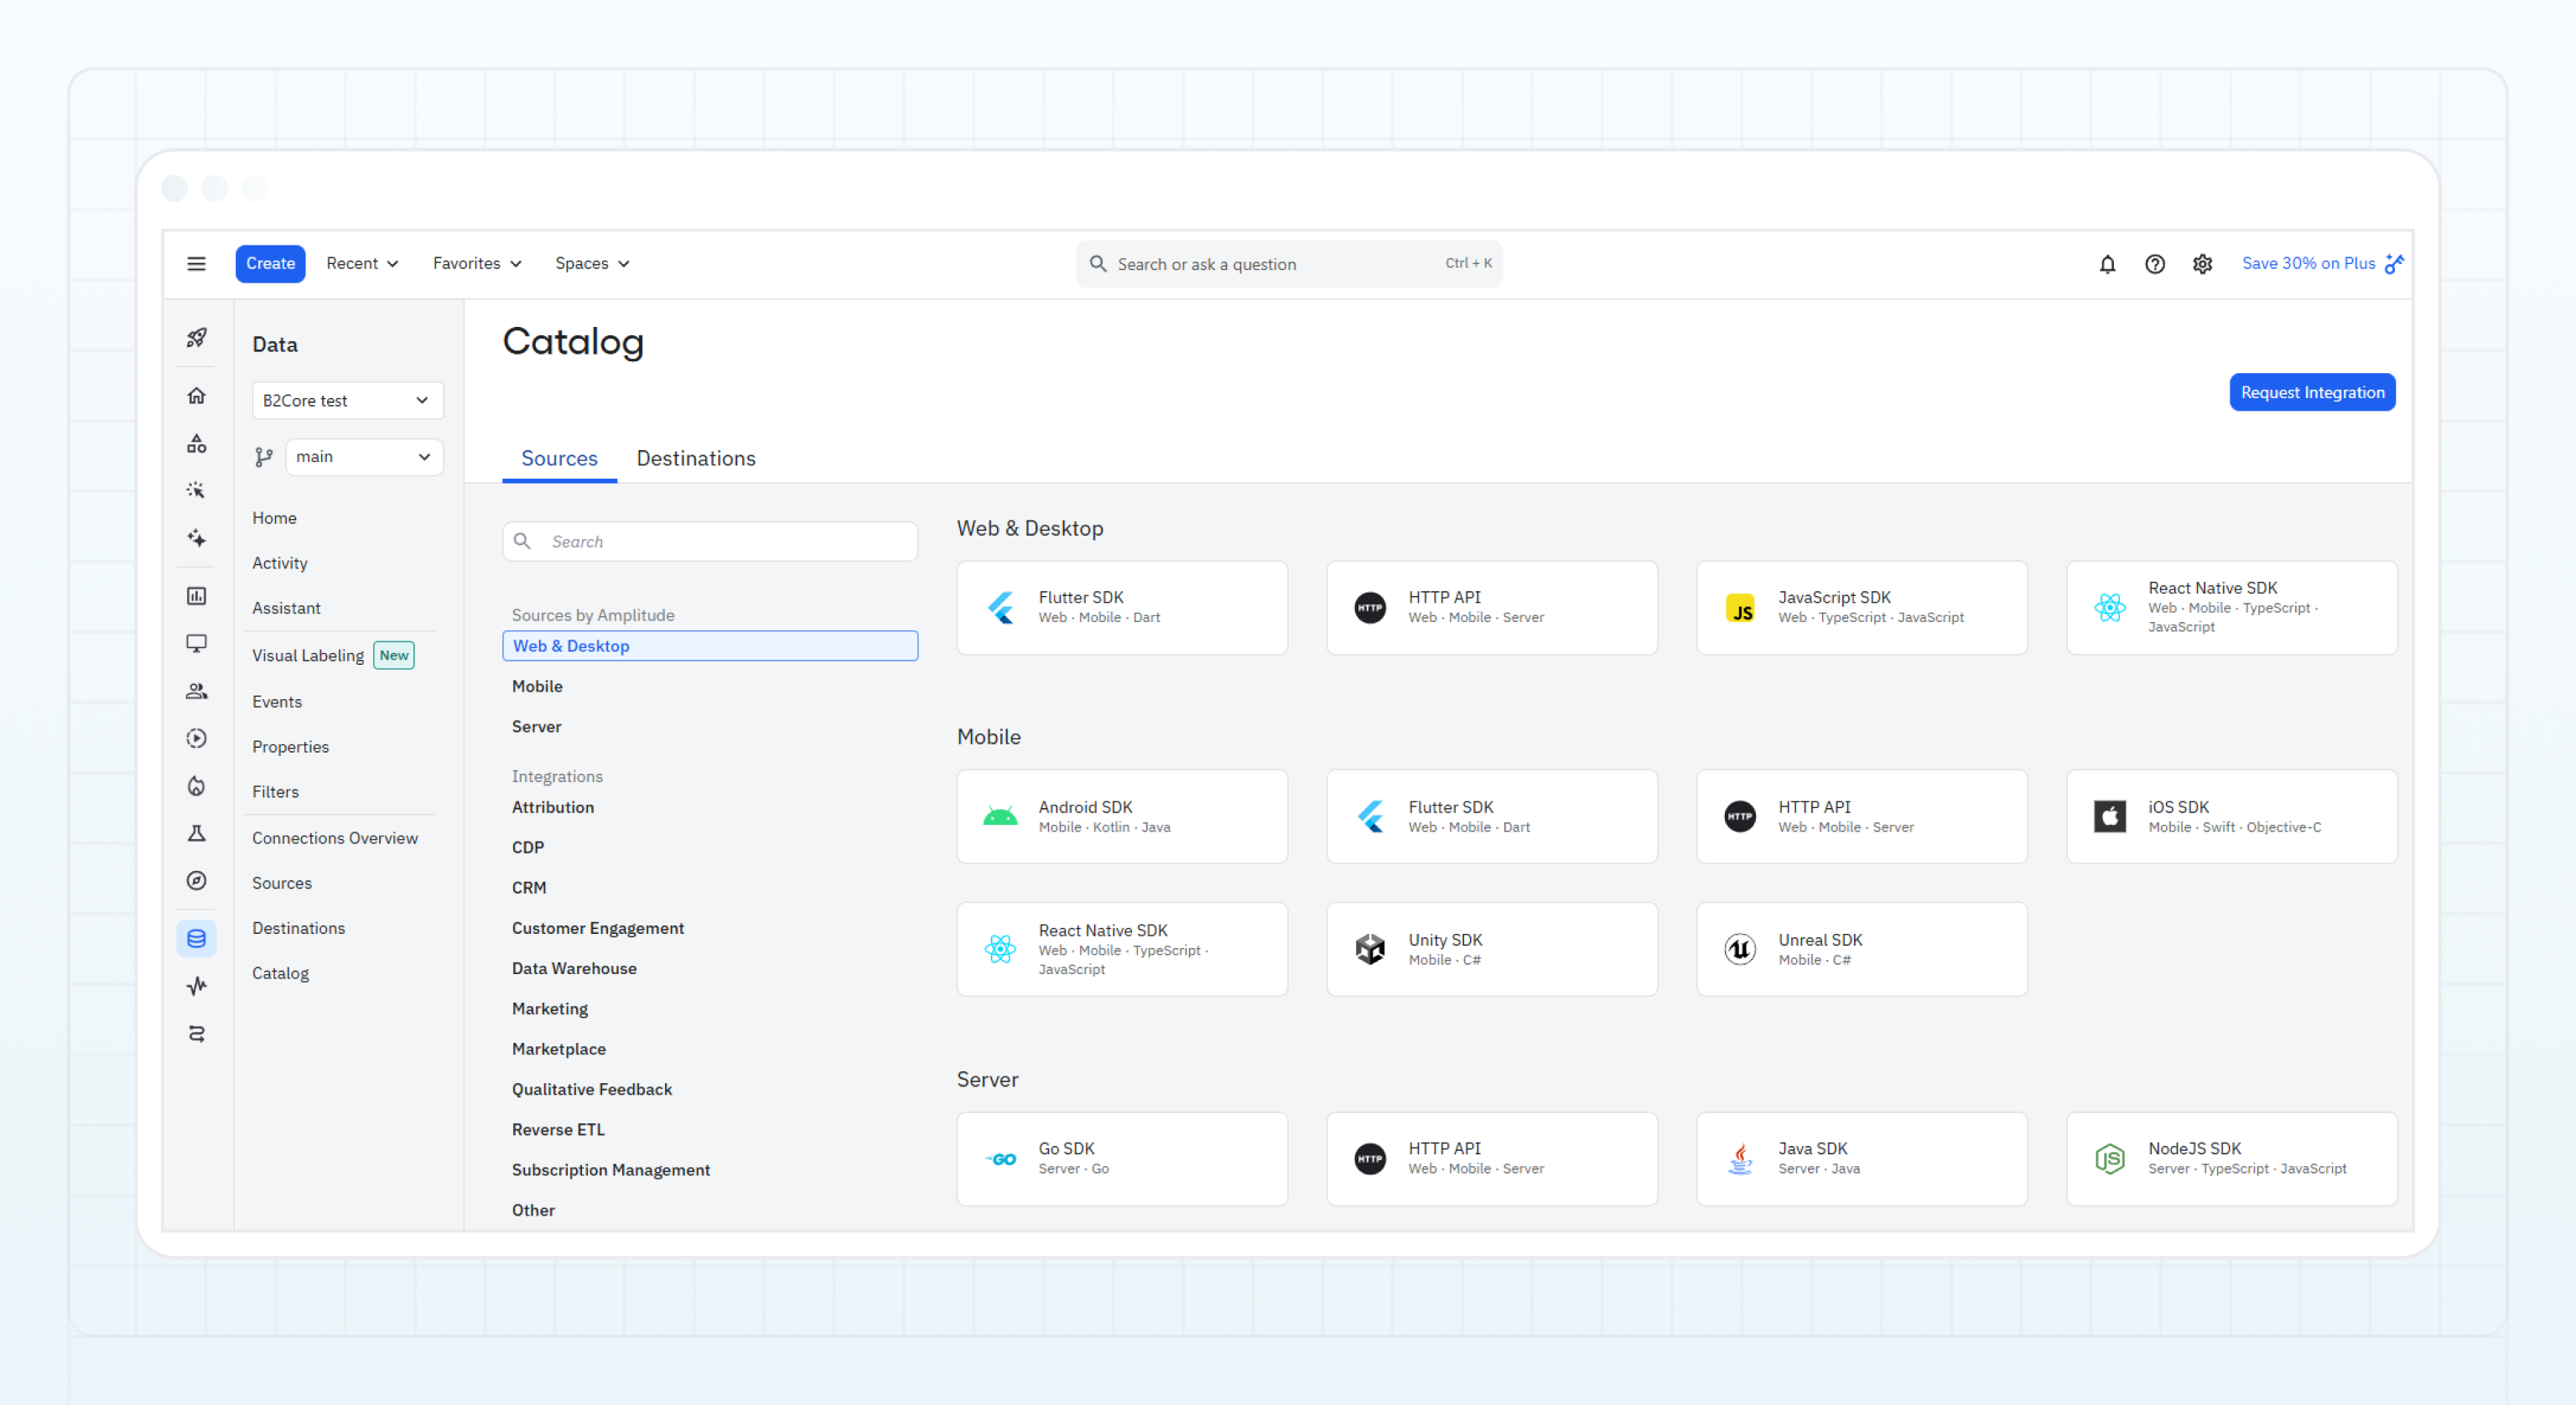
Task: Select the highlighted Web & Desktop filter
Action: point(710,646)
